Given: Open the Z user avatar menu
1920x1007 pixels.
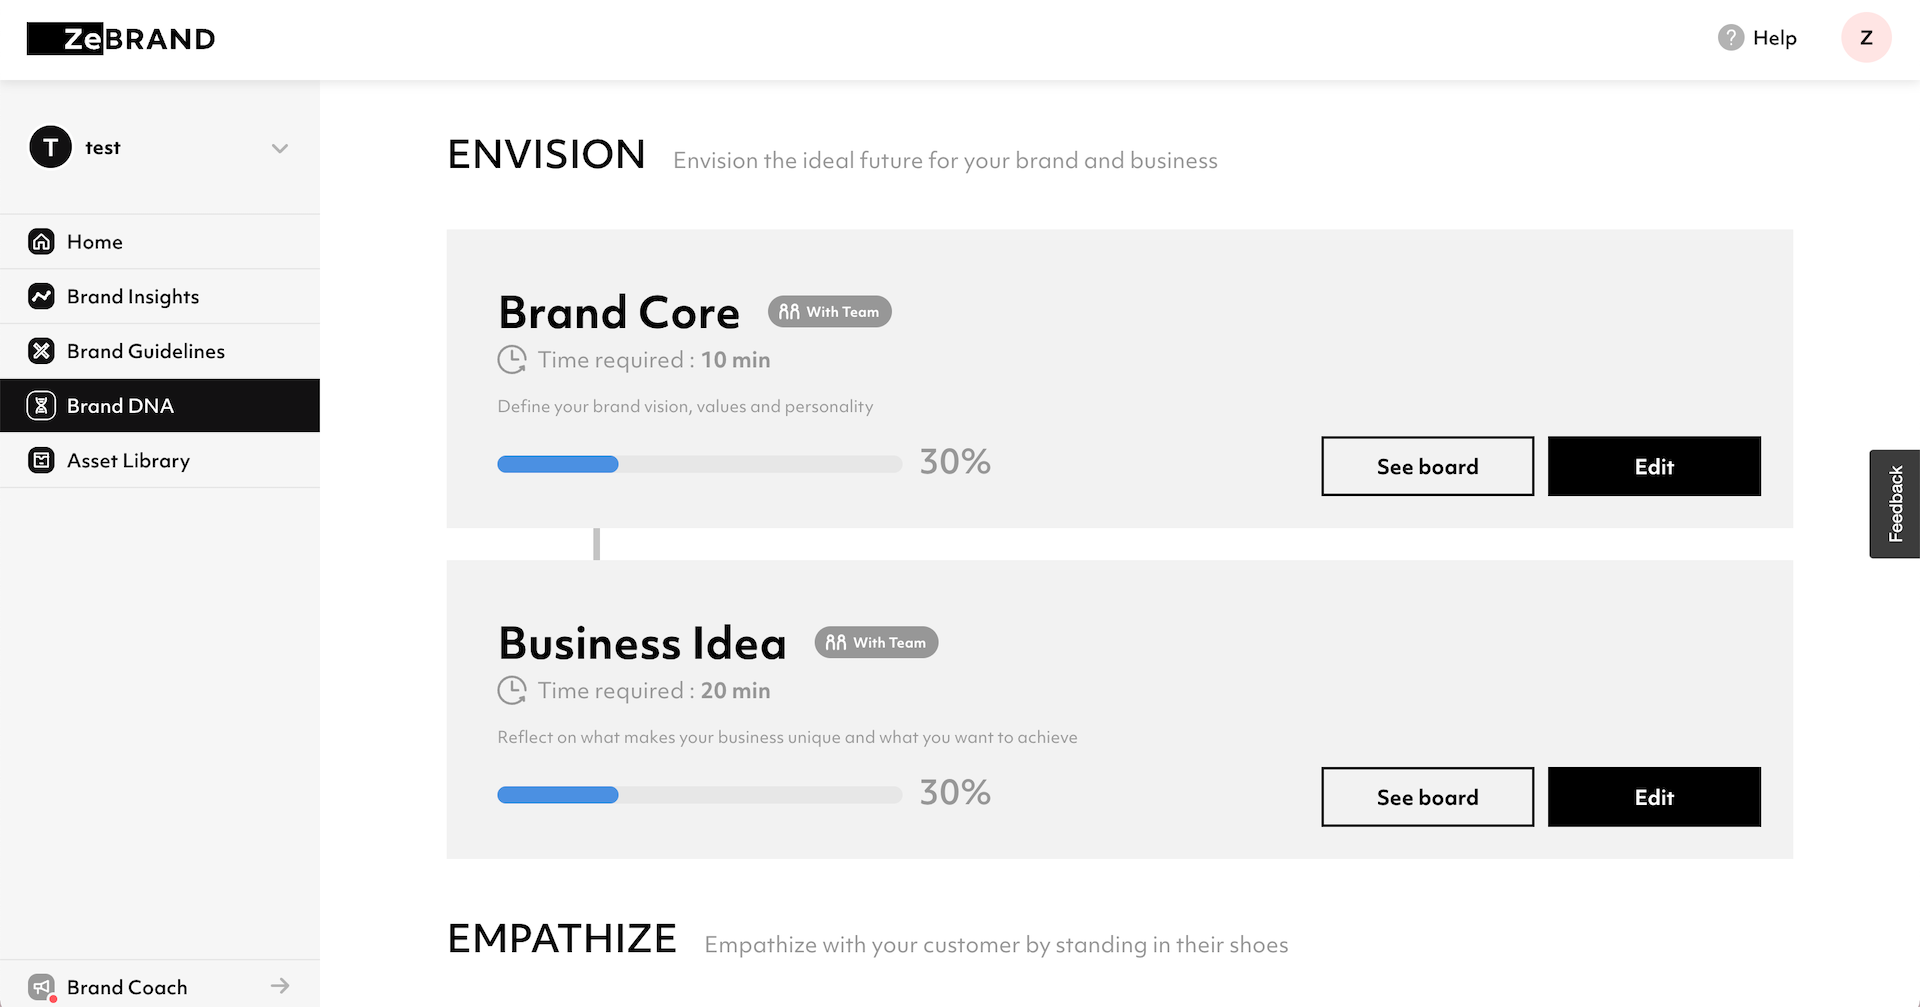Looking at the screenshot, I should coord(1865,38).
